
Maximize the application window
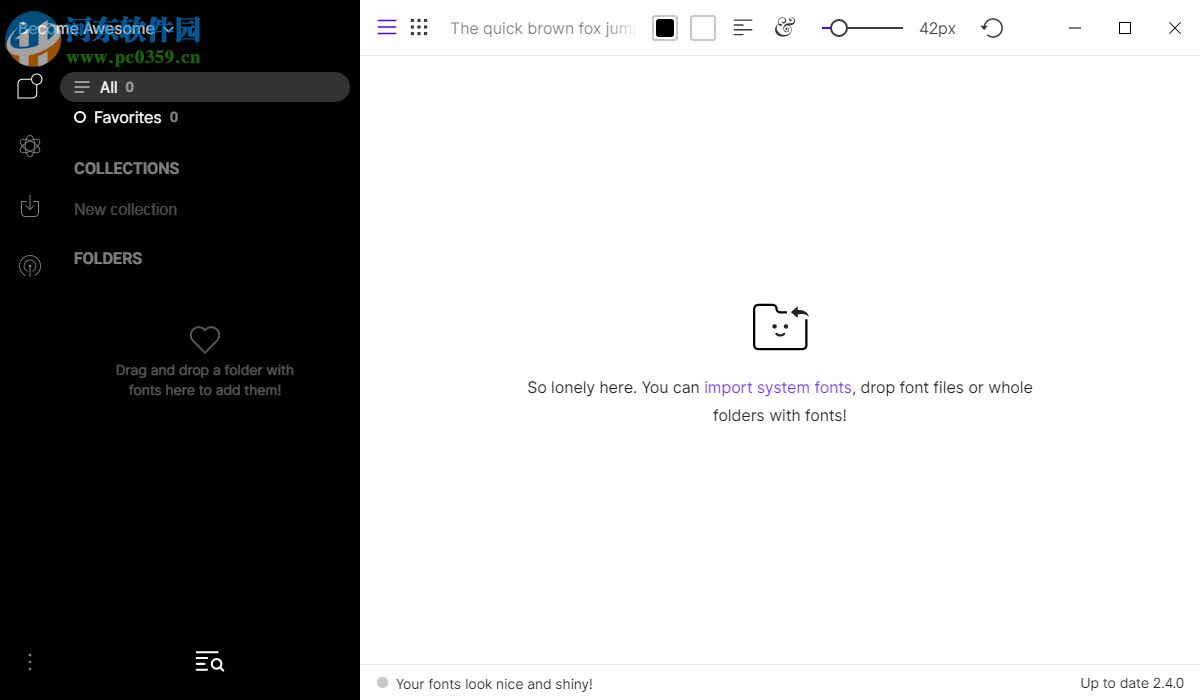(x=1125, y=28)
